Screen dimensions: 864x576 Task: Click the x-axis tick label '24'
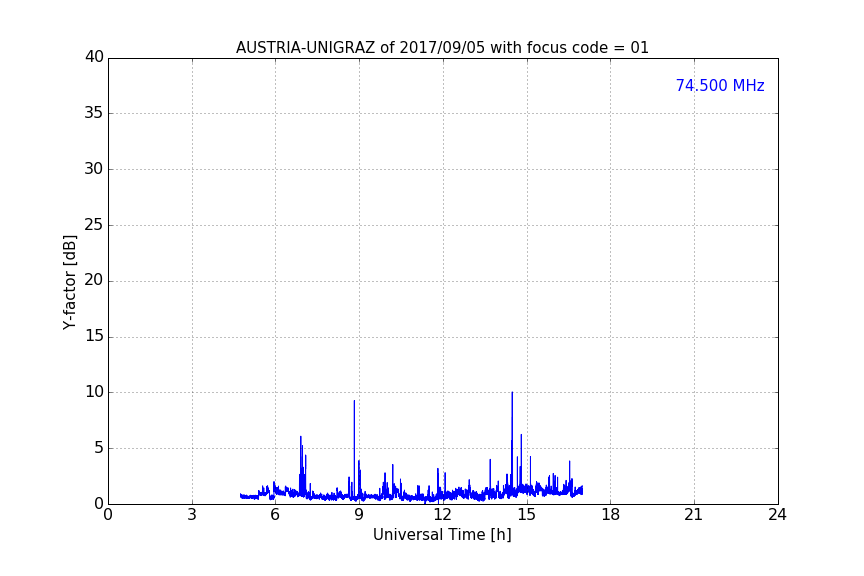coord(777,515)
